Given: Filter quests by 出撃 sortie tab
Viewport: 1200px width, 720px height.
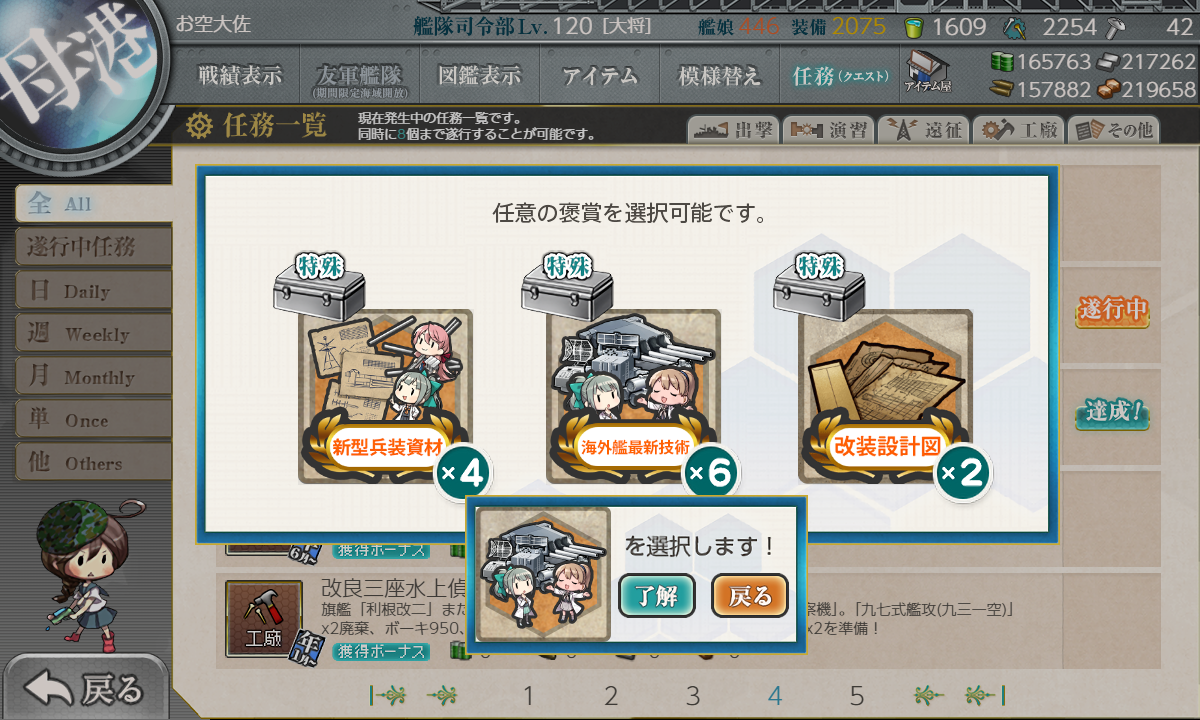Looking at the screenshot, I should [732, 130].
